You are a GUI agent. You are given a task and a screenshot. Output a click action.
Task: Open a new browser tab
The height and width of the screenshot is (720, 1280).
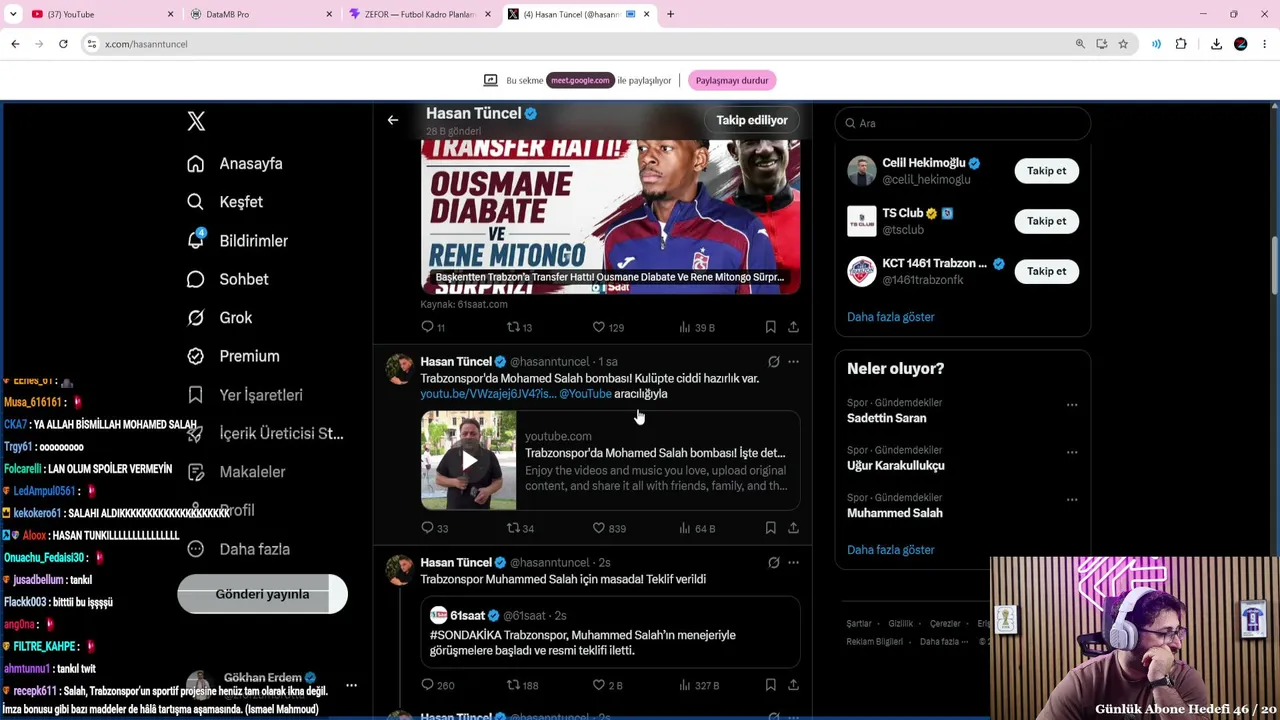click(670, 14)
